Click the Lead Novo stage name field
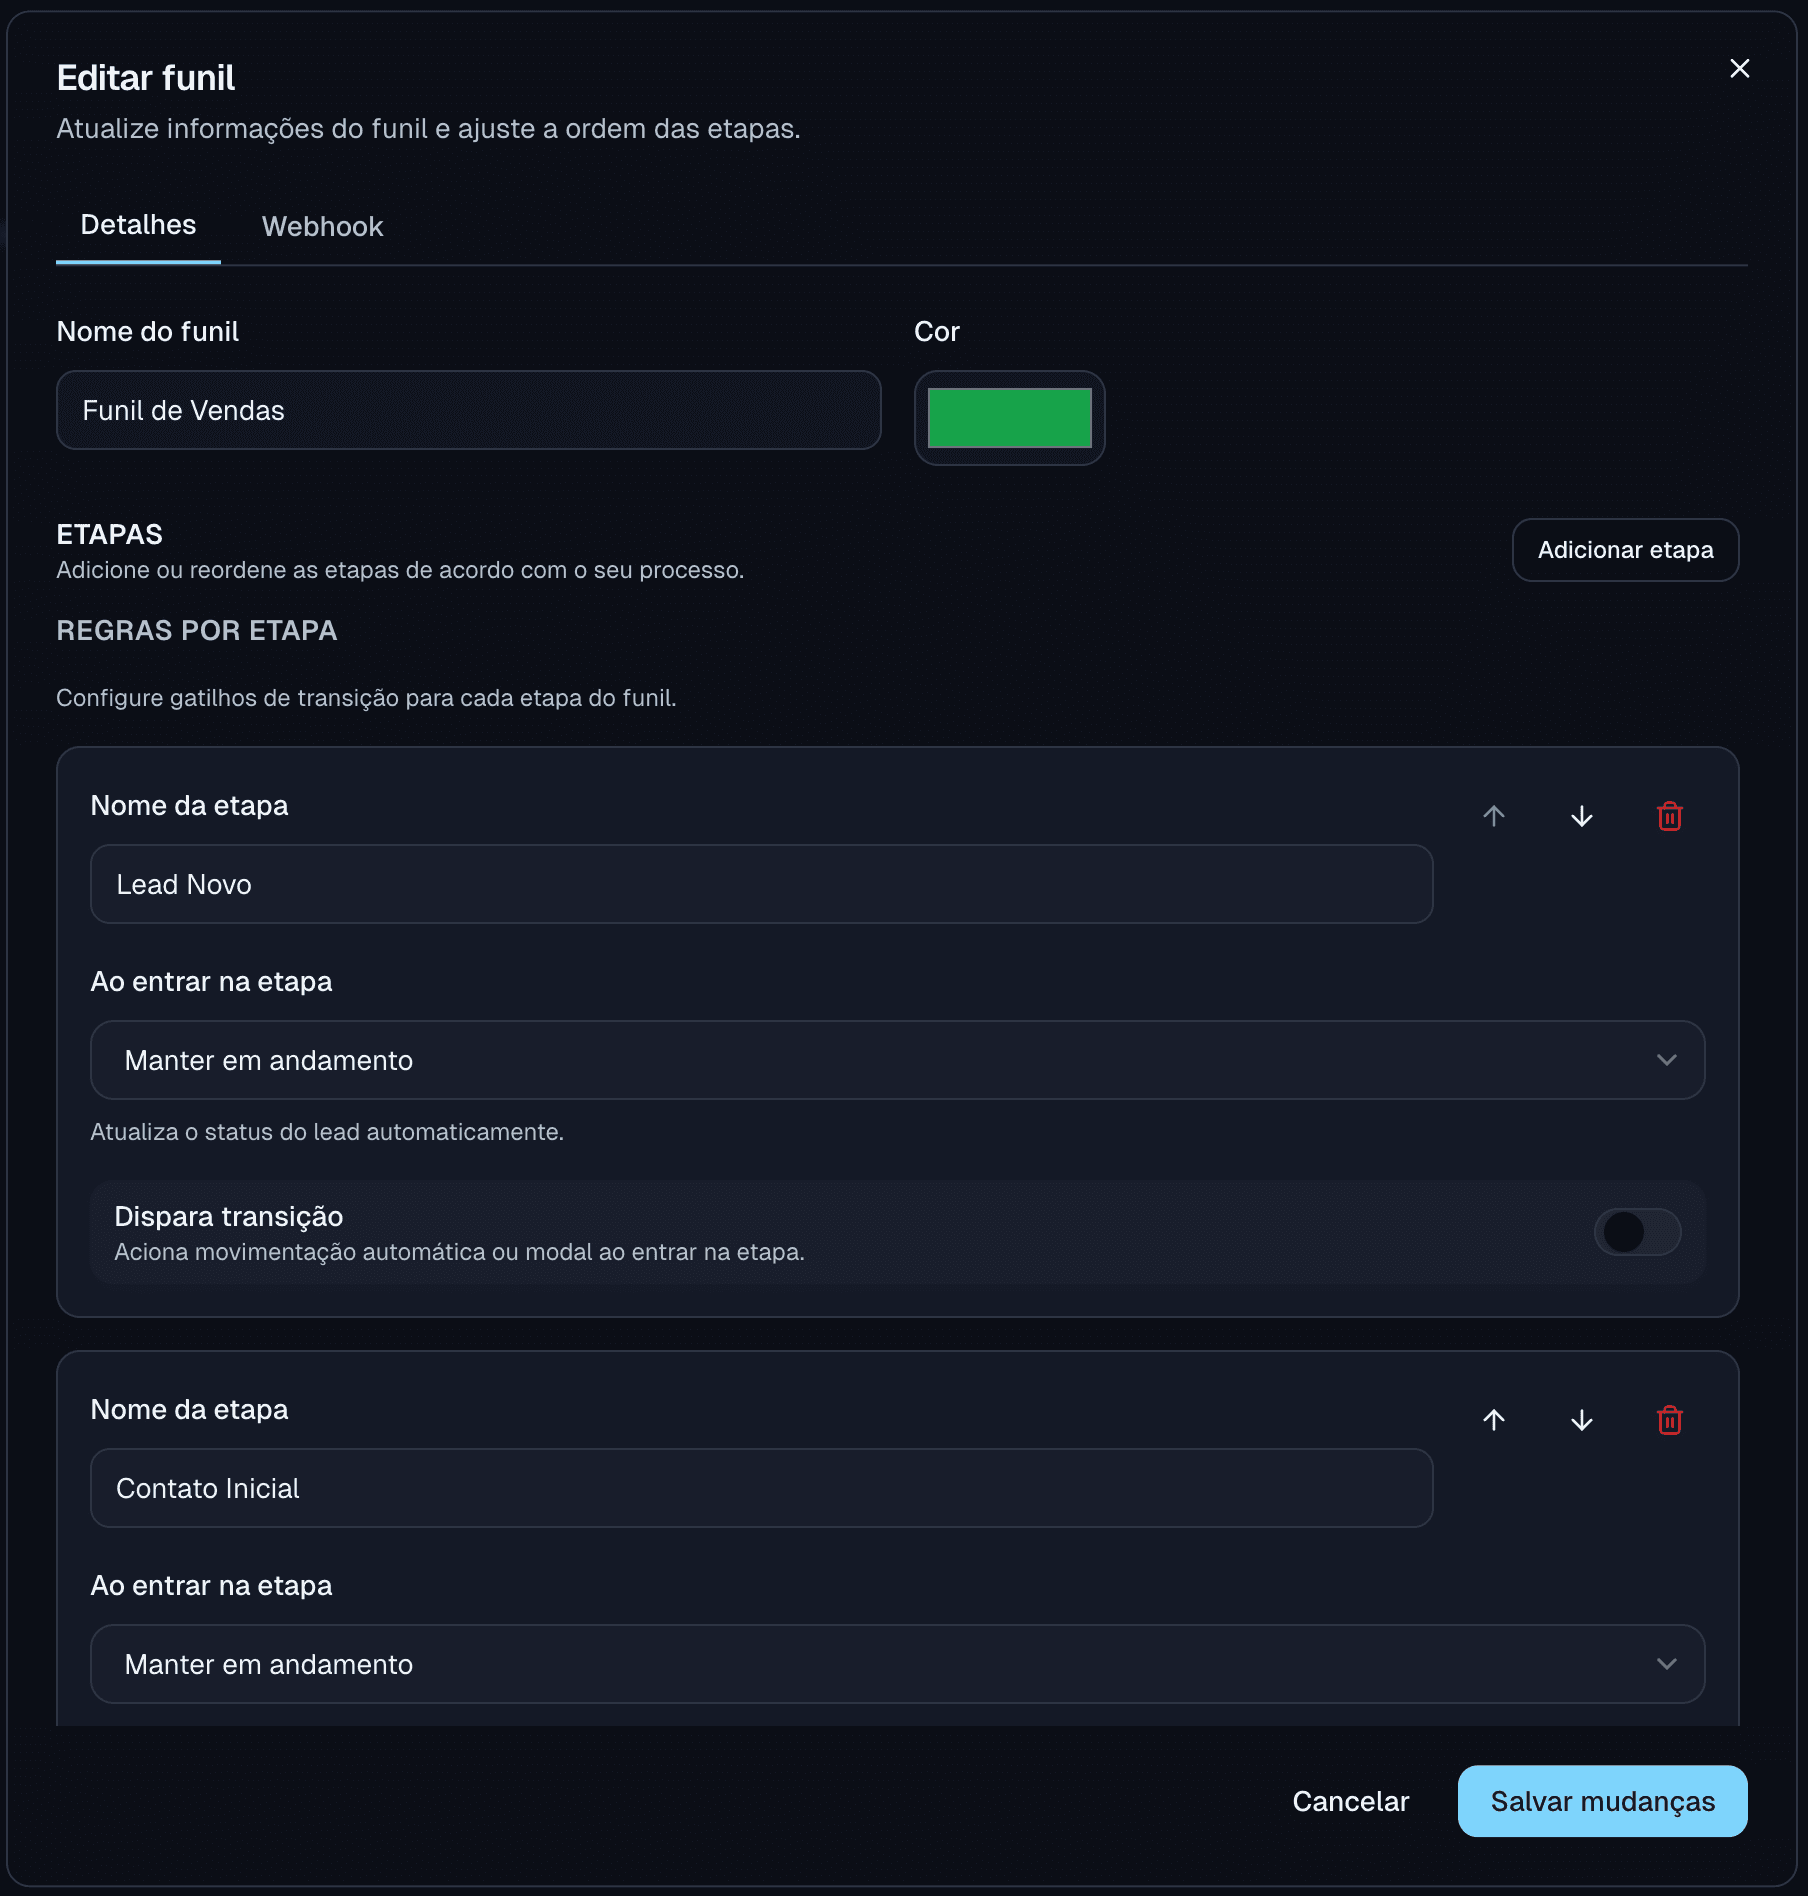Screen dimensions: 1808x1896 pyautogui.click(x=761, y=884)
